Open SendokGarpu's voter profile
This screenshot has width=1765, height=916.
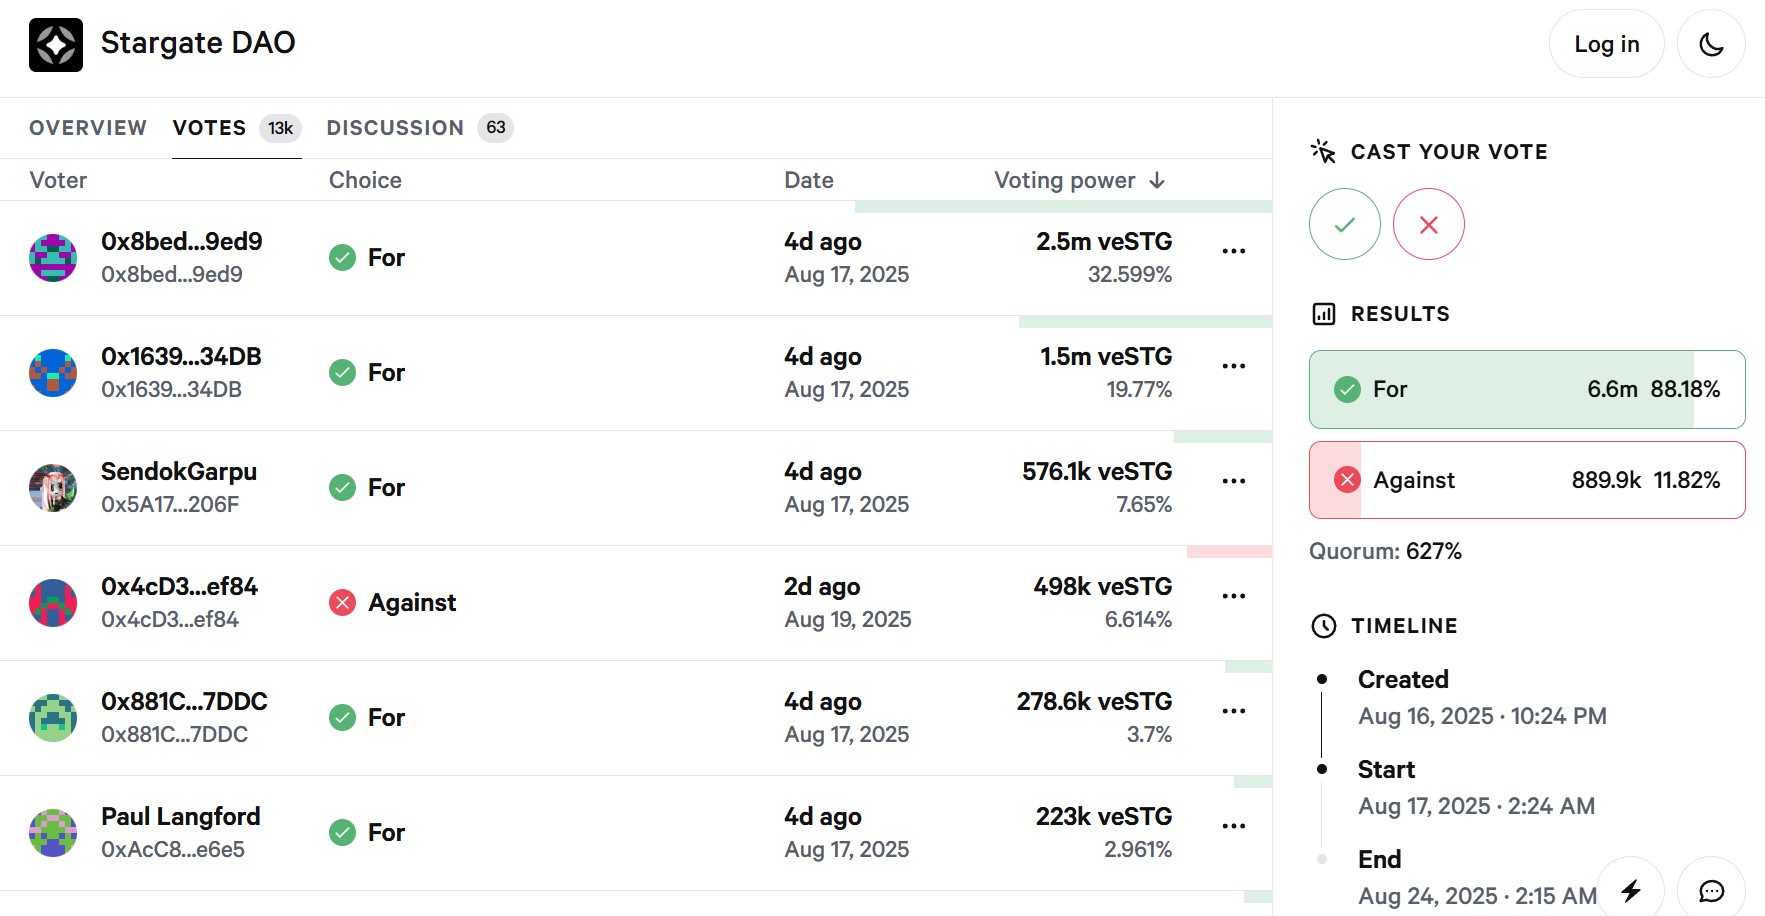point(179,472)
